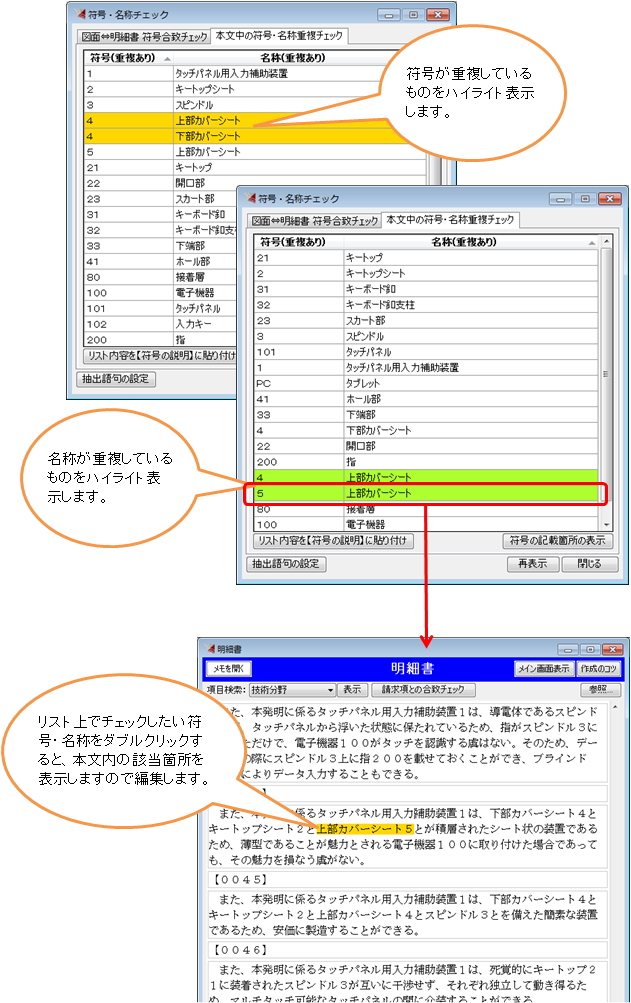The width and height of the screenshot is (631, 1003).
Task: Select row 5 上部カバーシート in back window
Action: pos(255,152)
